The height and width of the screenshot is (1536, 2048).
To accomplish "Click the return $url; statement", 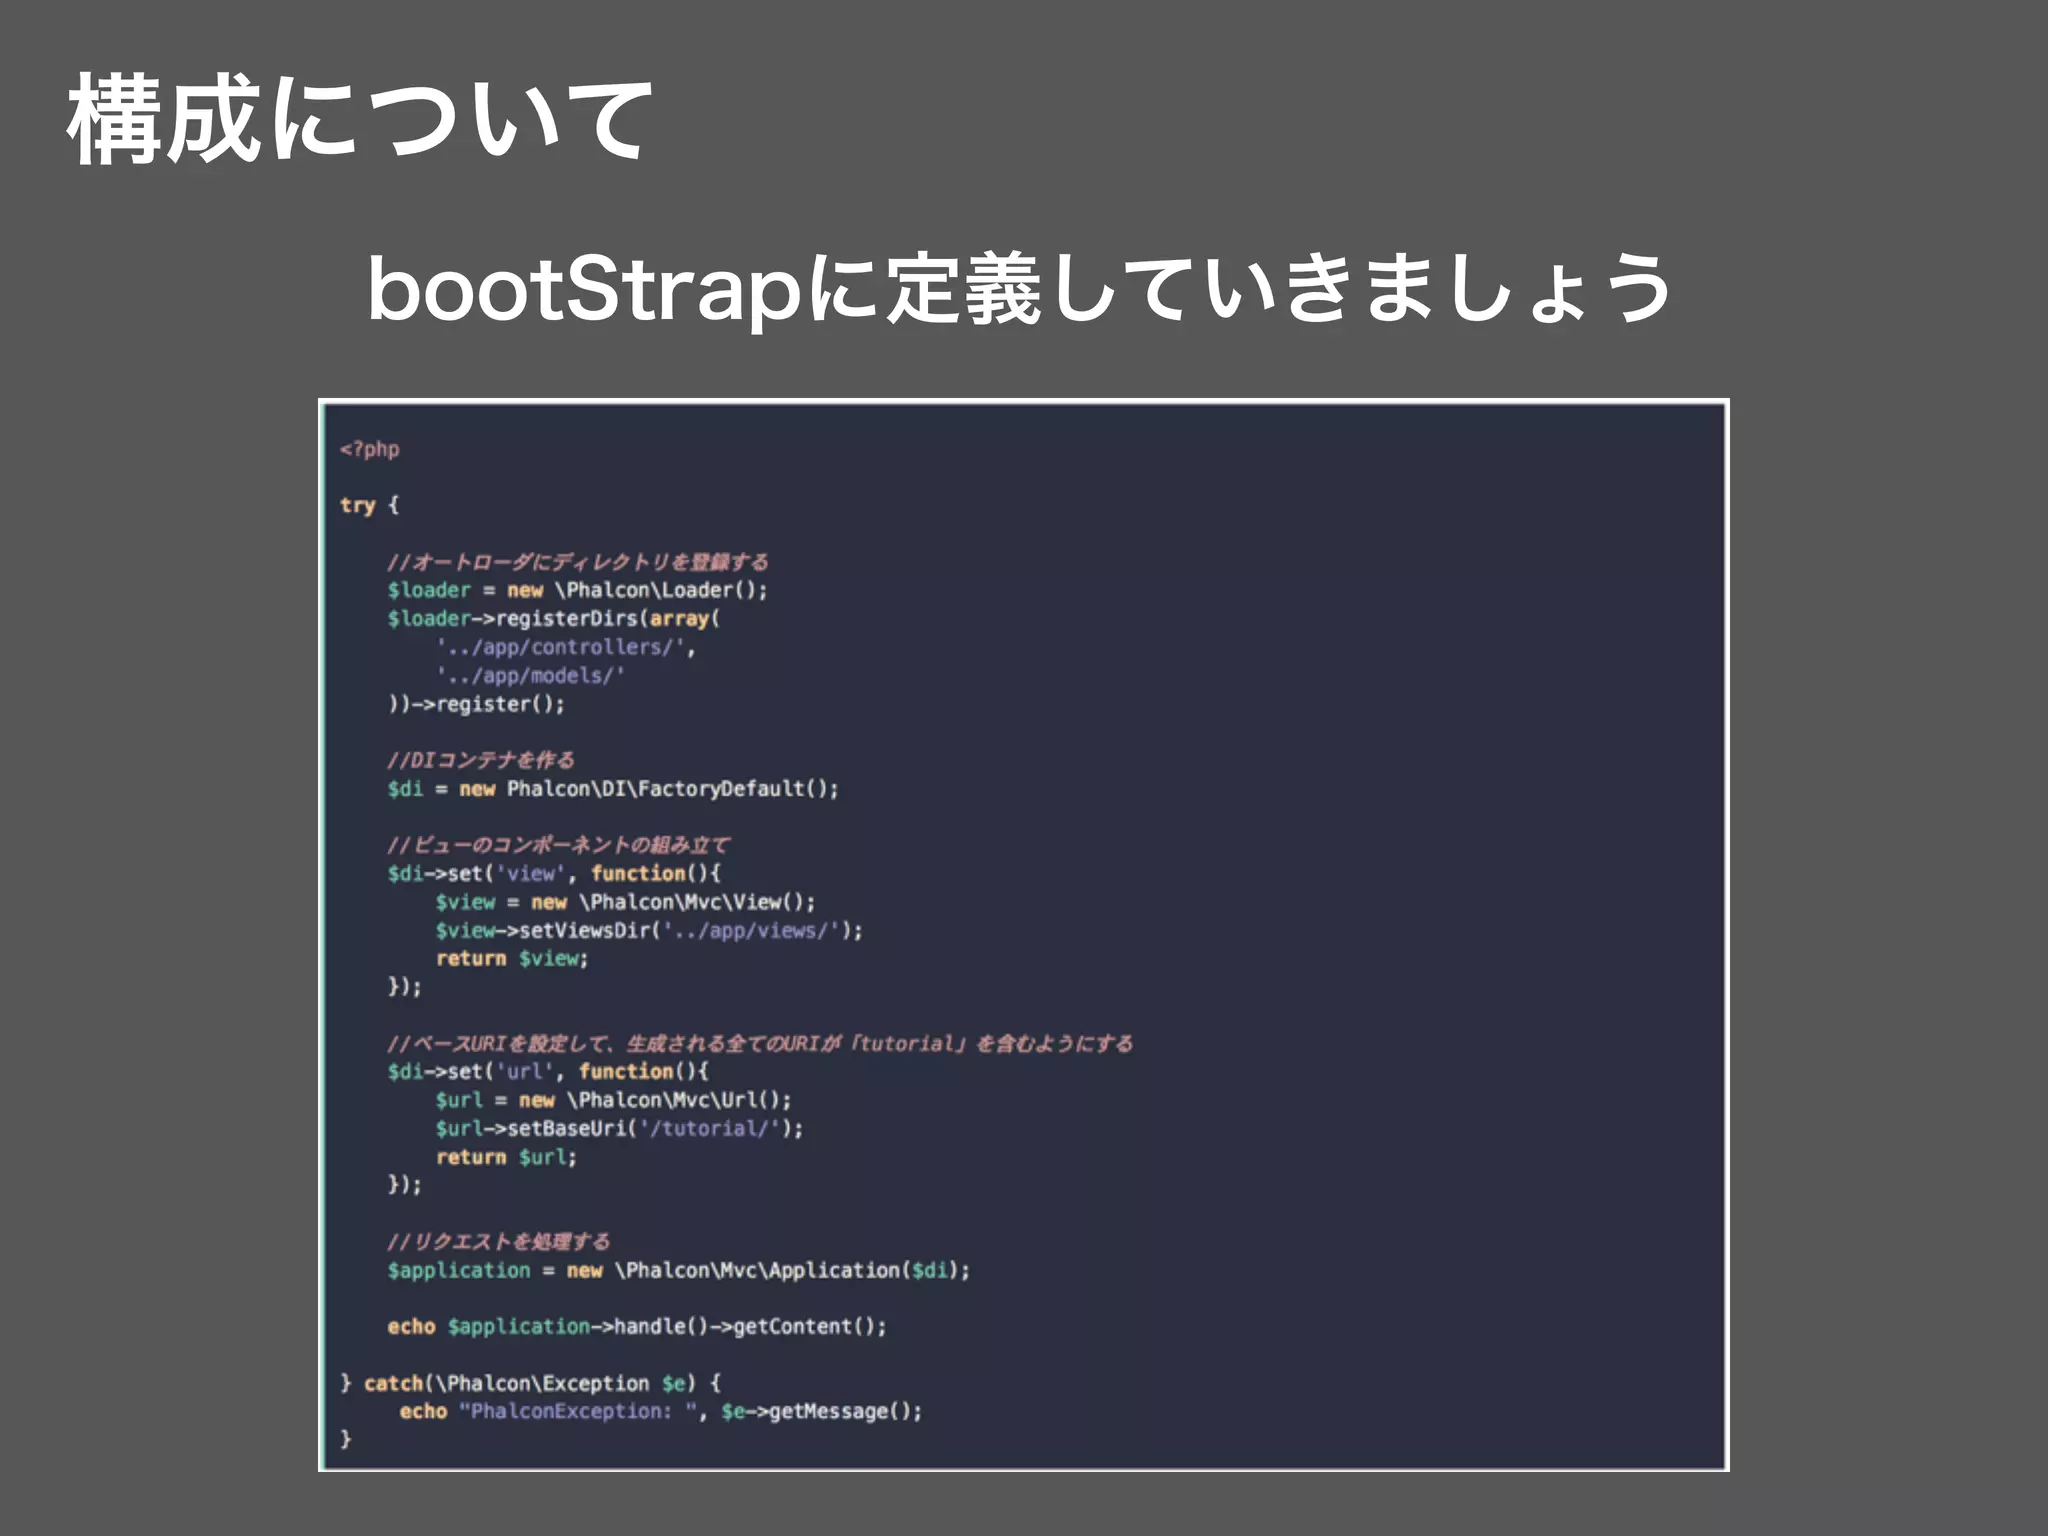I will tap(506, 1157).
